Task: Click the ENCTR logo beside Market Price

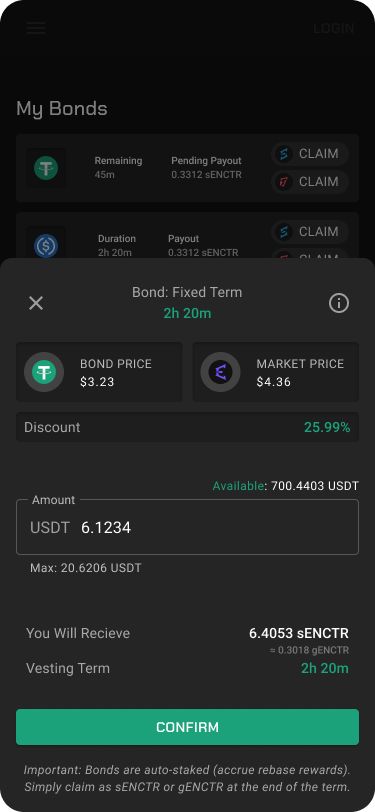Action: pyautogui.click(x=220, y=372)
